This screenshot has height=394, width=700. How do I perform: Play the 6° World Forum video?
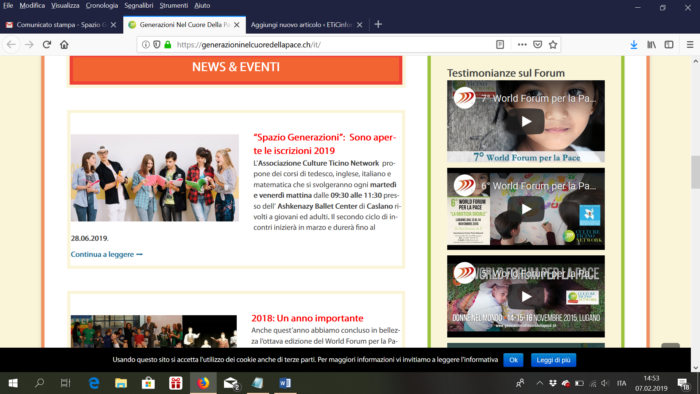point(526,209)
